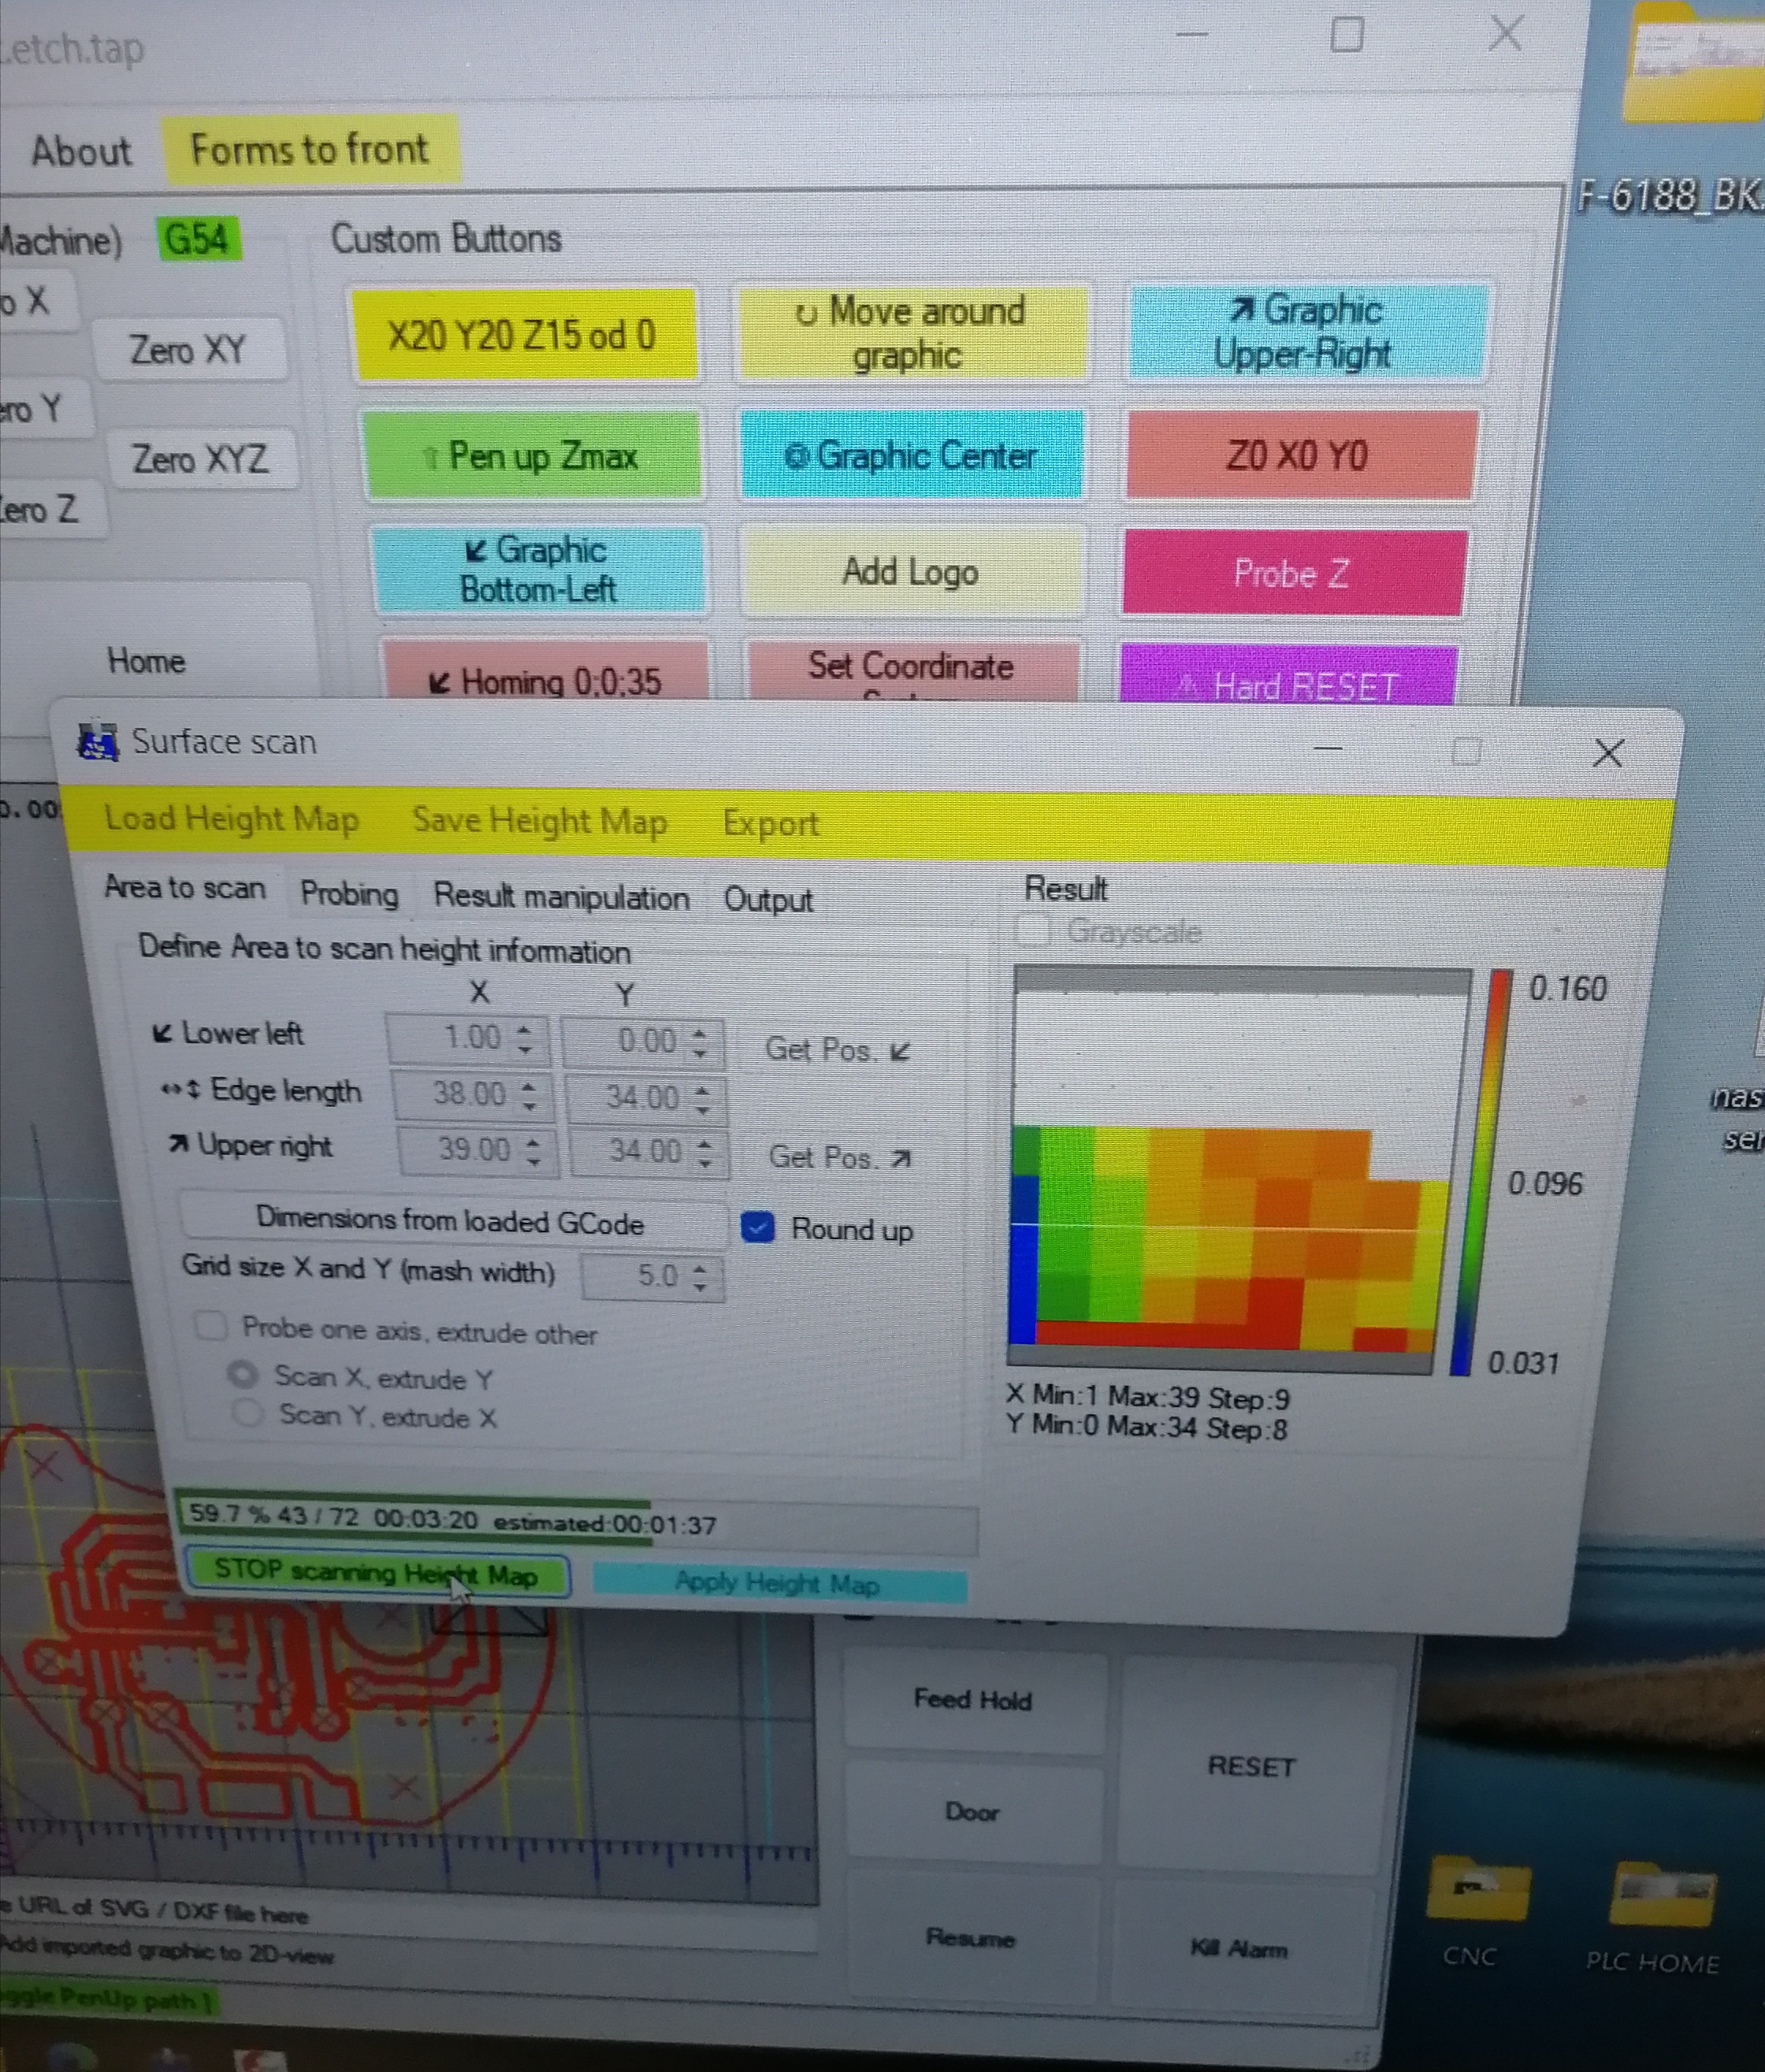1765x2072 pixels.
Task: Enable Probe one axis, extrude other
Action: point(211,1327)
